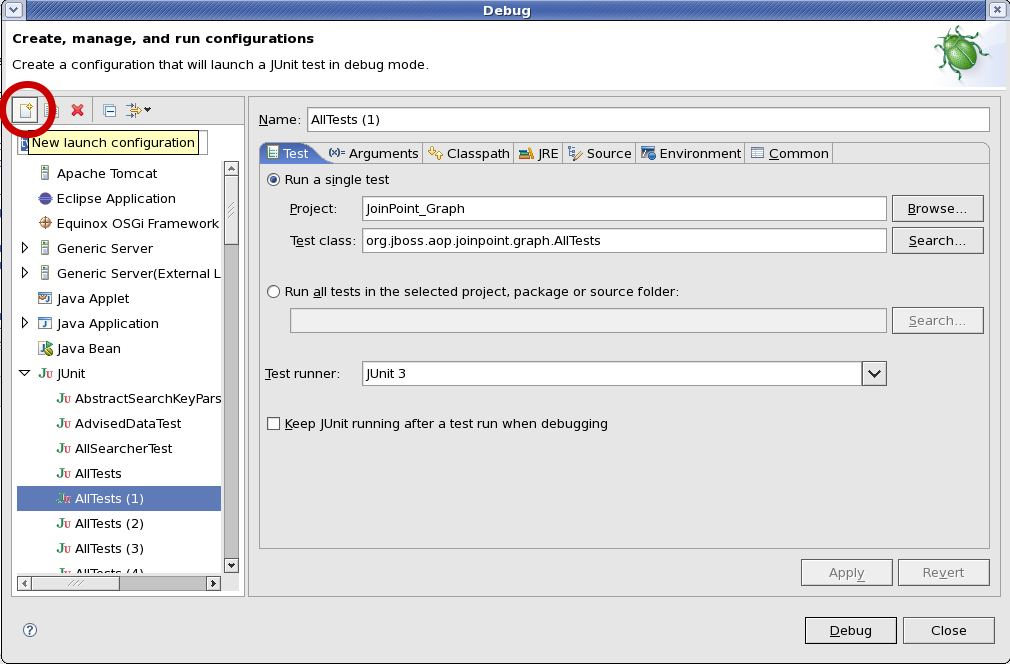Image resolution: width=1010 pixels, height=664 pixels.
Task: Choose Run all tests in selected project
Action: pyautogui.click(x=274, y=292)
